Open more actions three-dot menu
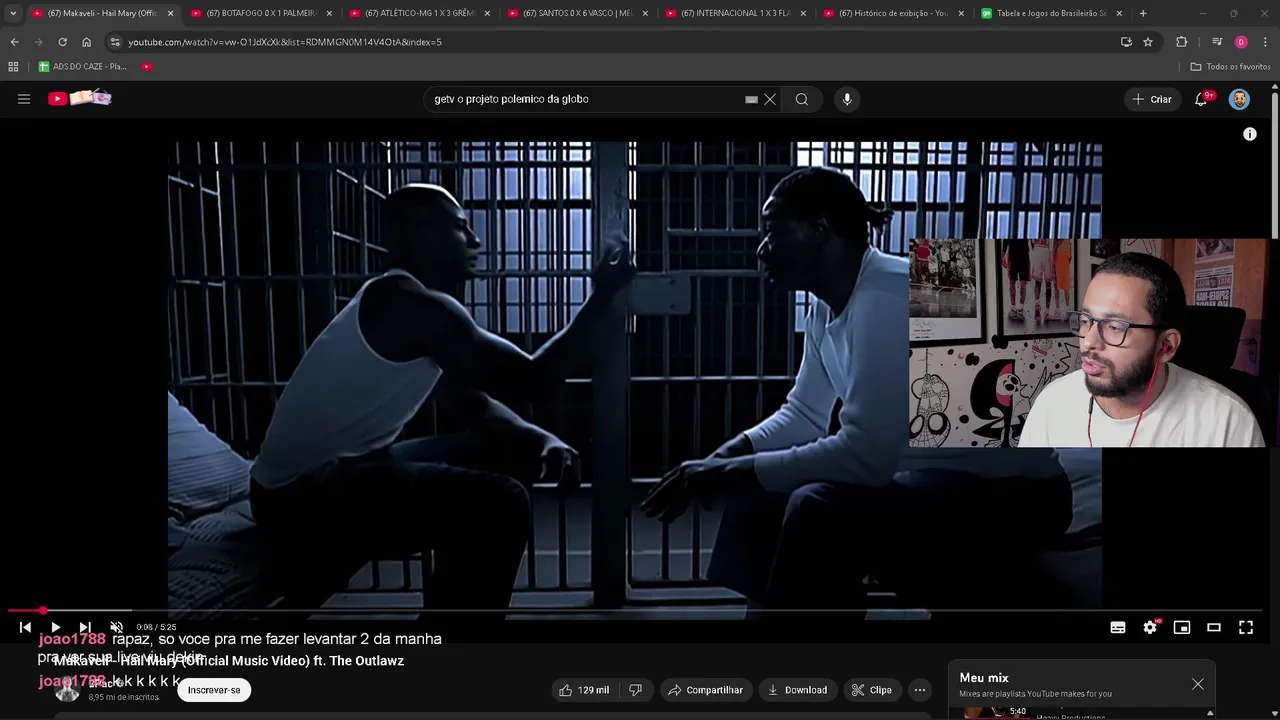This screenshot has height=720, width=1280. coord(920,690)
